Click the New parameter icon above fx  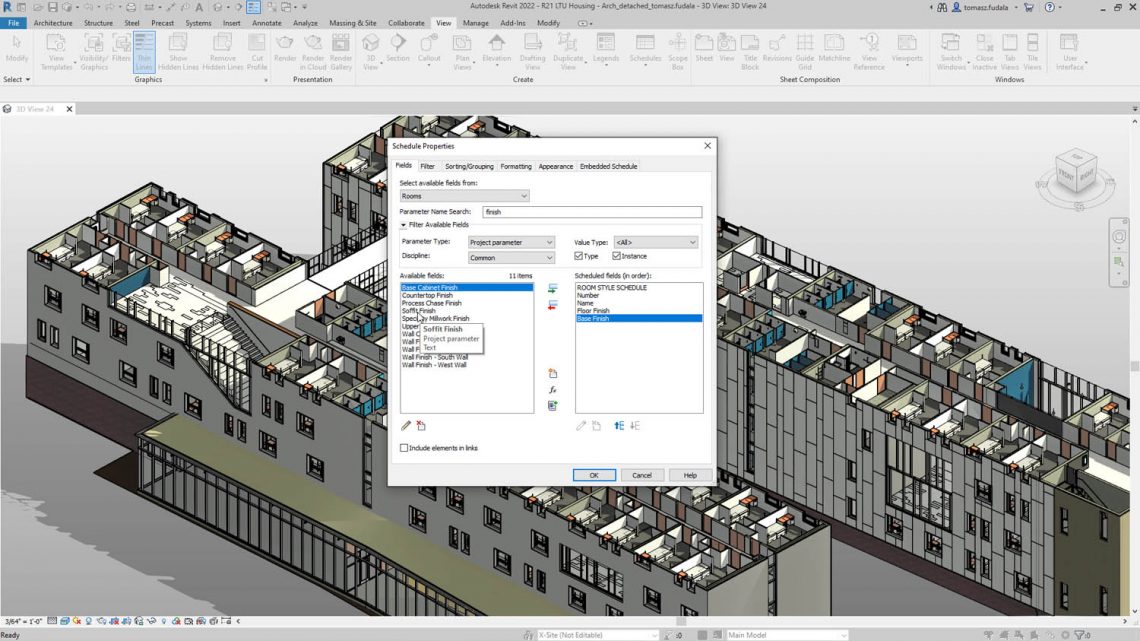click(552, 374)
